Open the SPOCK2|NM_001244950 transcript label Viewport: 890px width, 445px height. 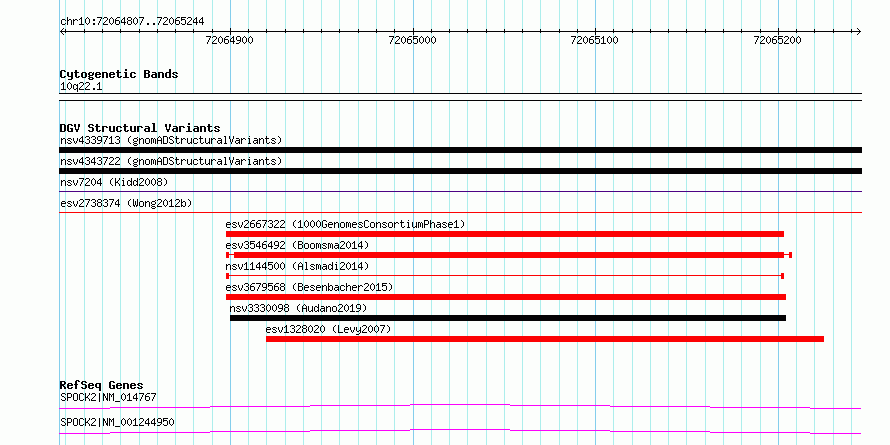pos(117,422)
